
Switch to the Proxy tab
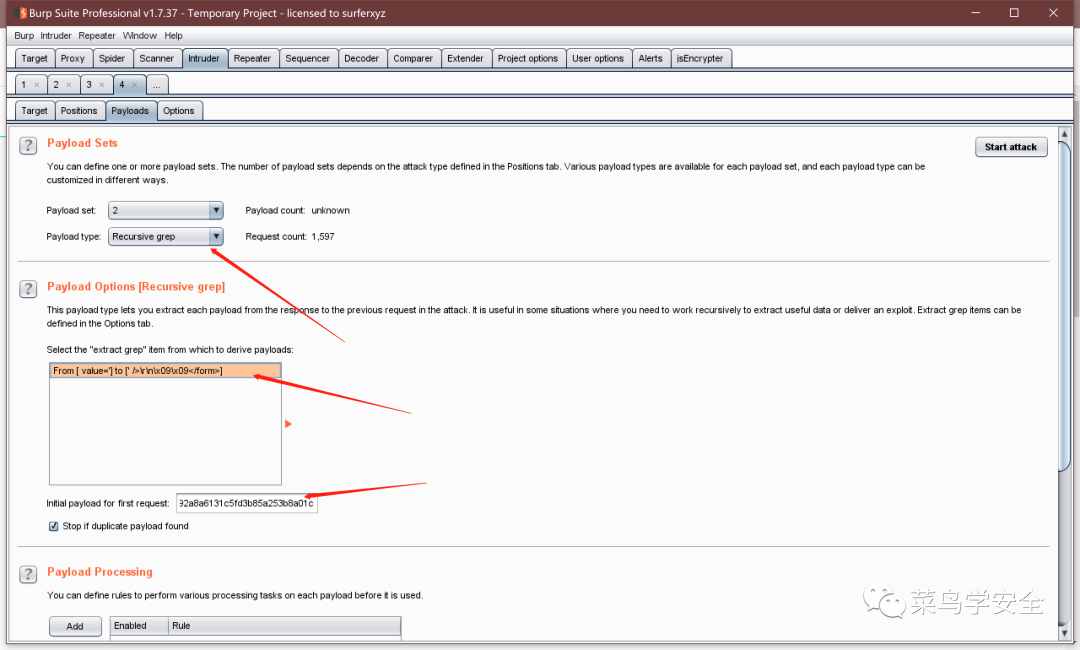72,59
